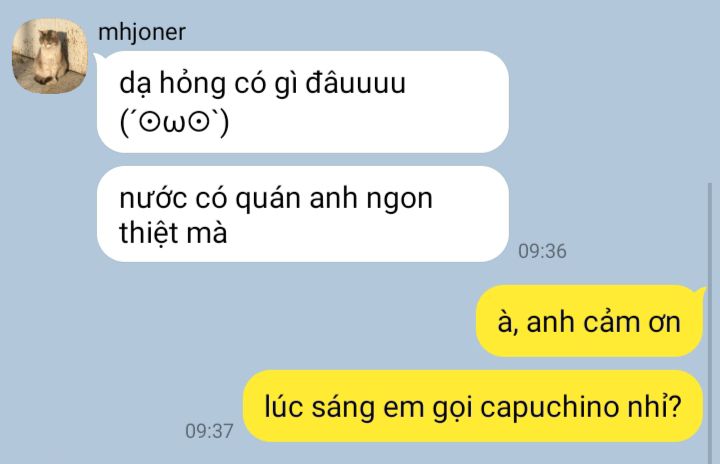The width and height of the screenshot is (720, 464).
Task: Click the words 'thiệt mà' on the second line
Action: tap(173, 233)
